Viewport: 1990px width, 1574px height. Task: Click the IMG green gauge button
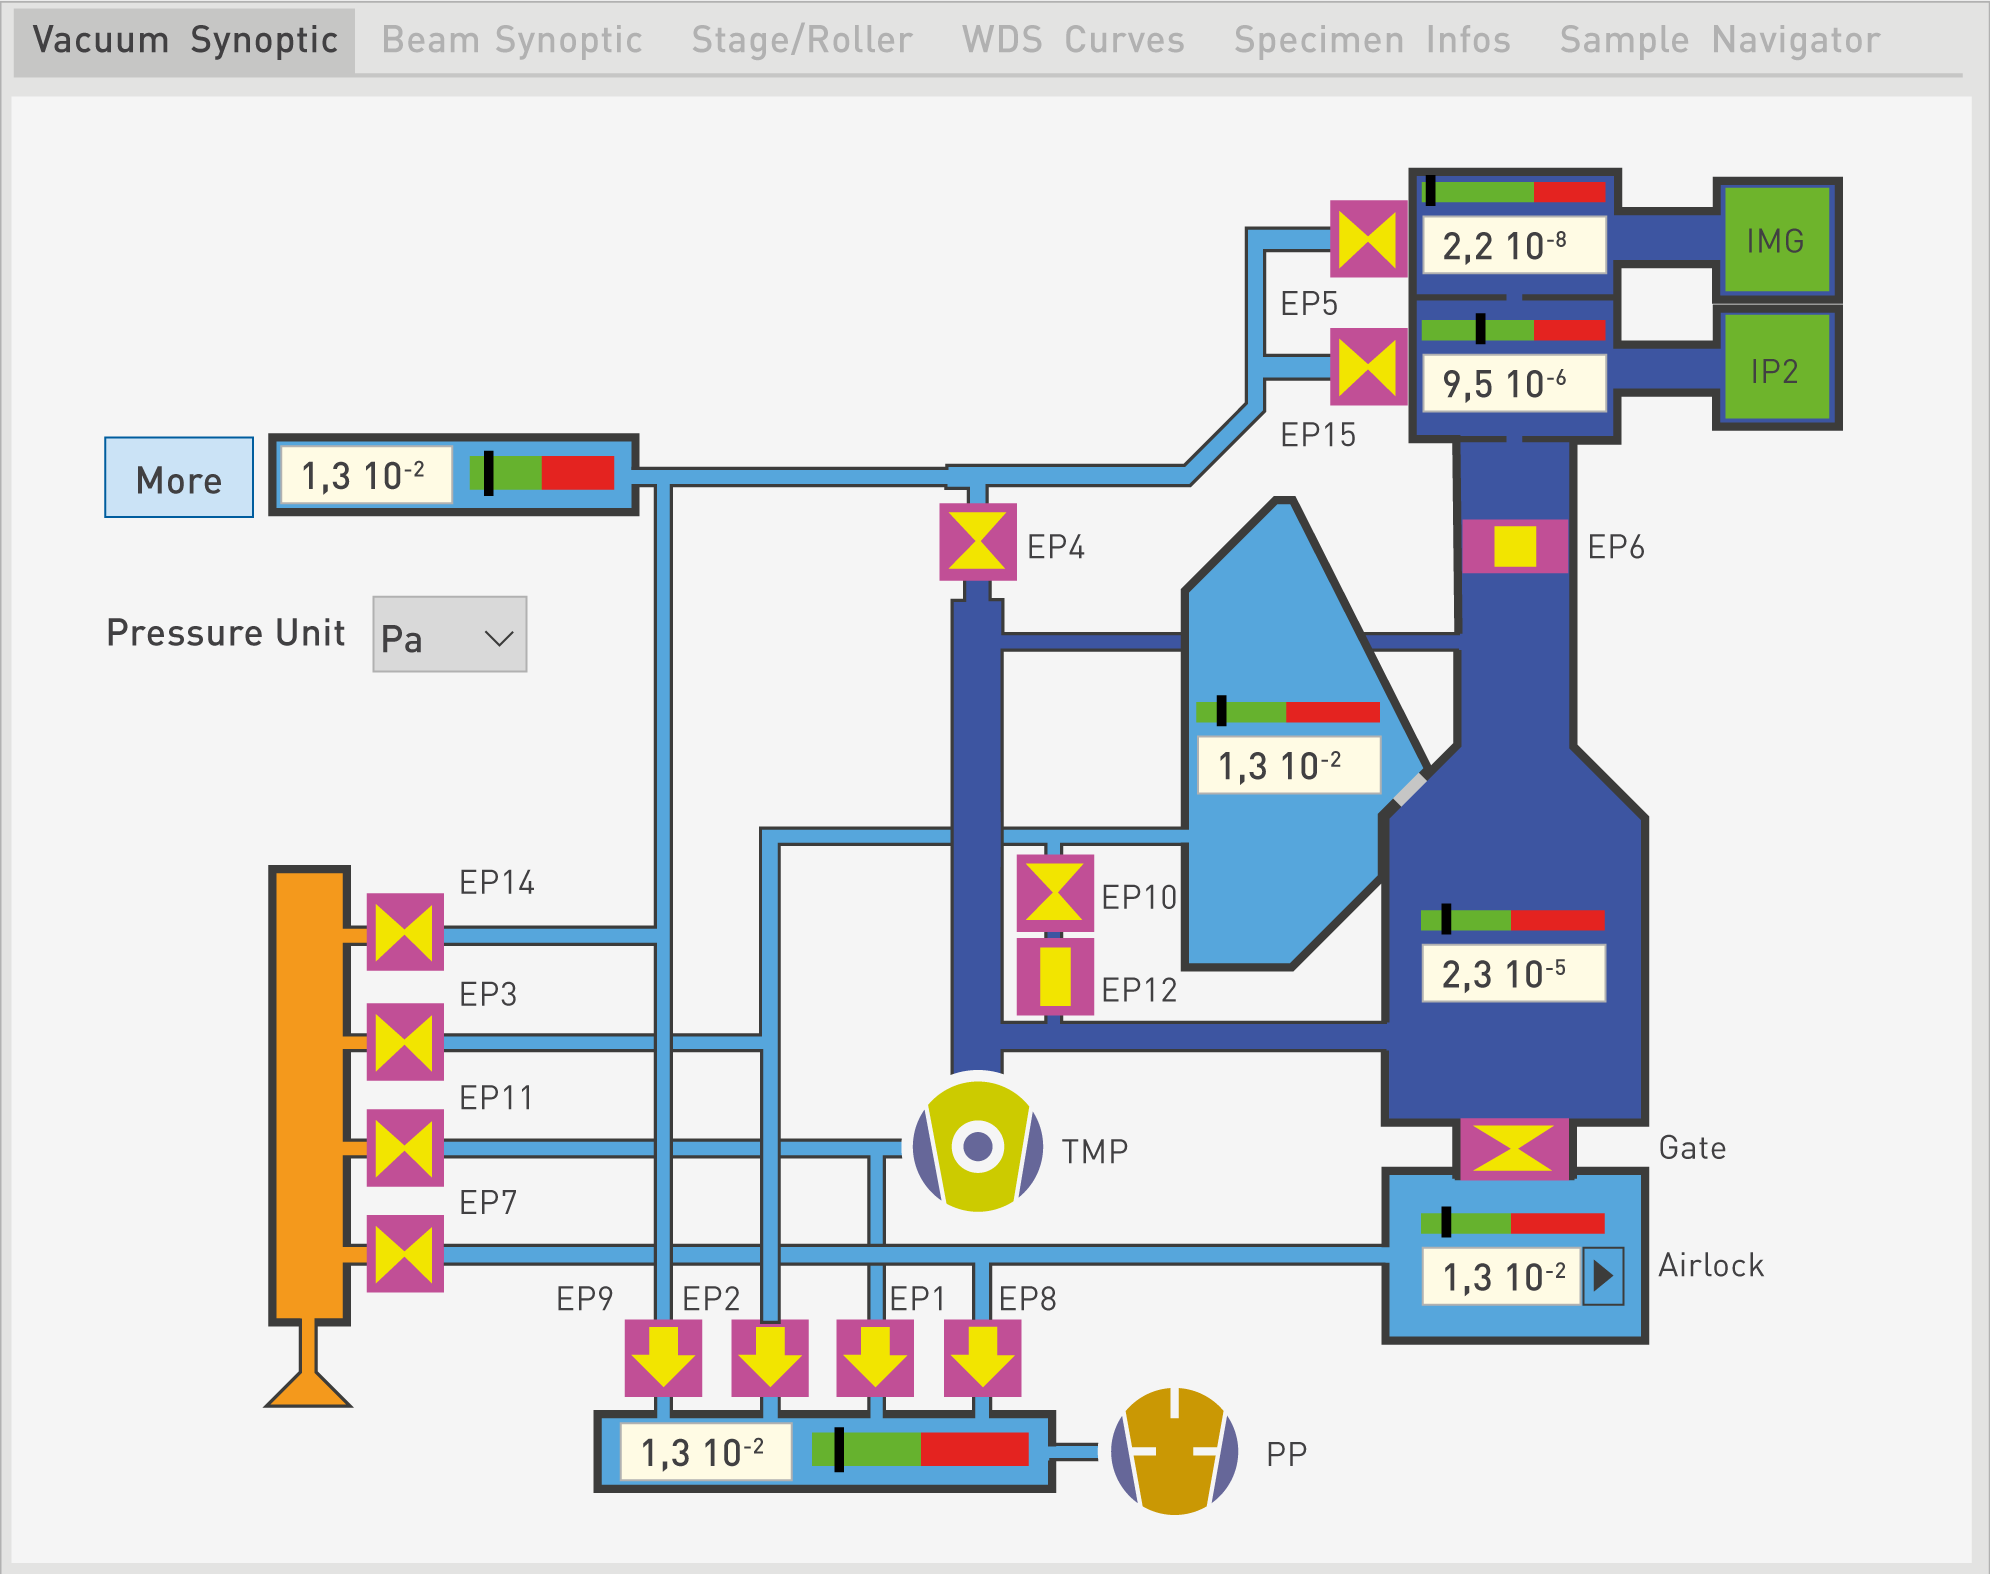1776,240
